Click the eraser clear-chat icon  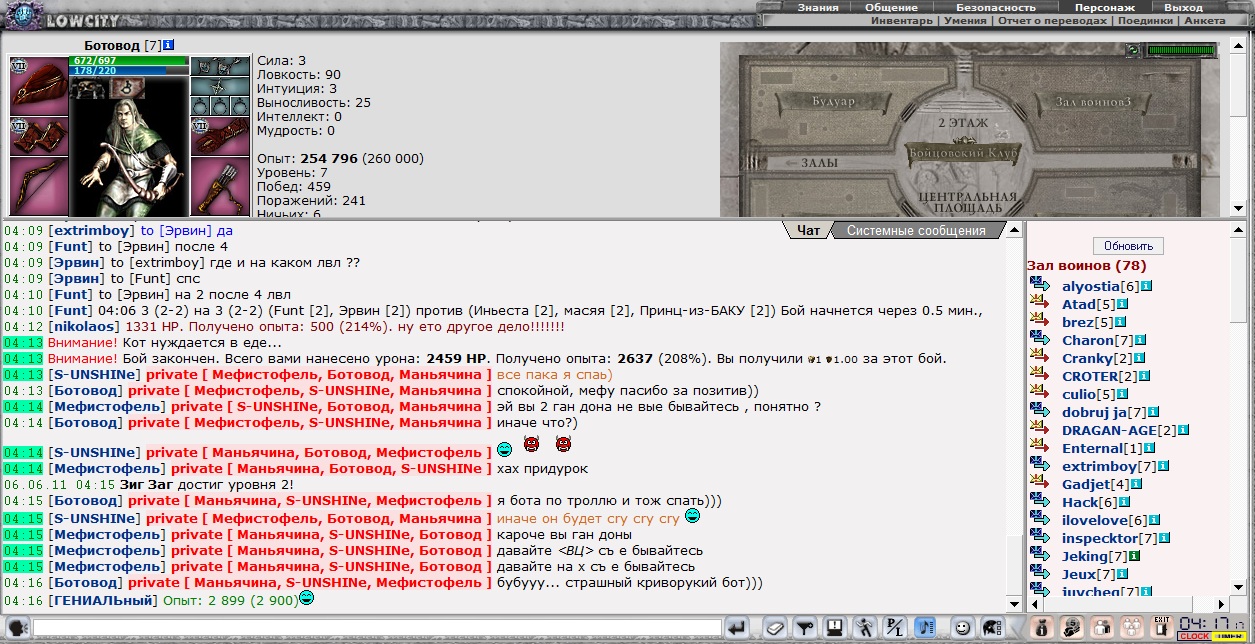(x=777, y=628)
